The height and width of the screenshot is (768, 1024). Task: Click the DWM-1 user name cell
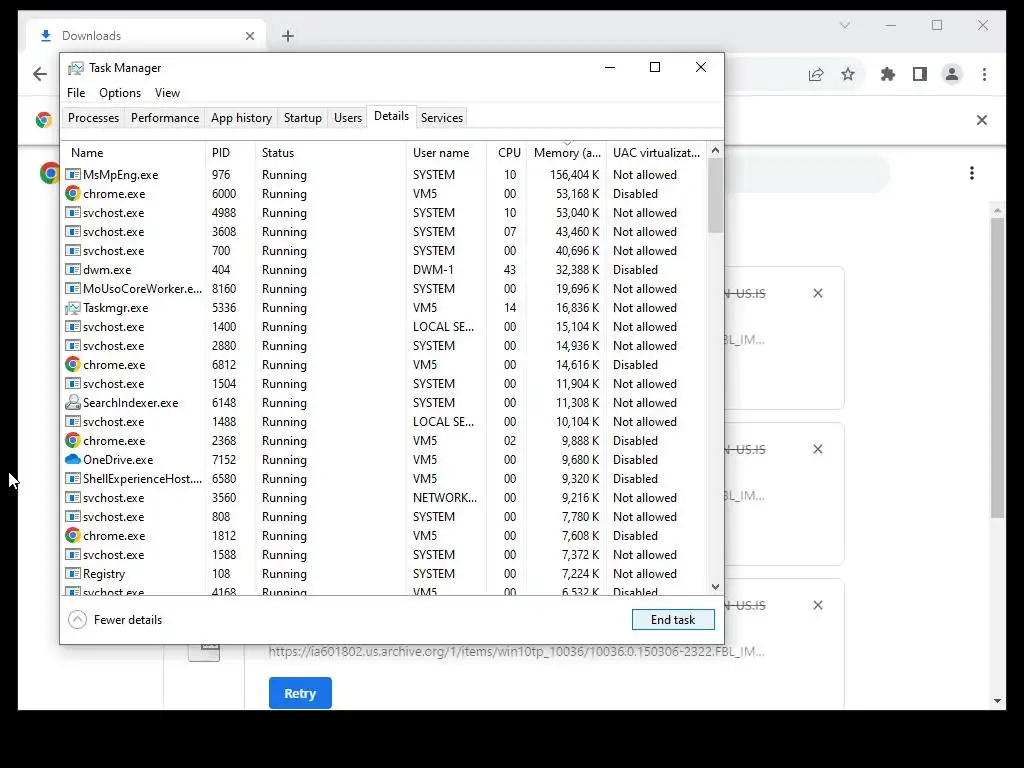click(433, 269)
